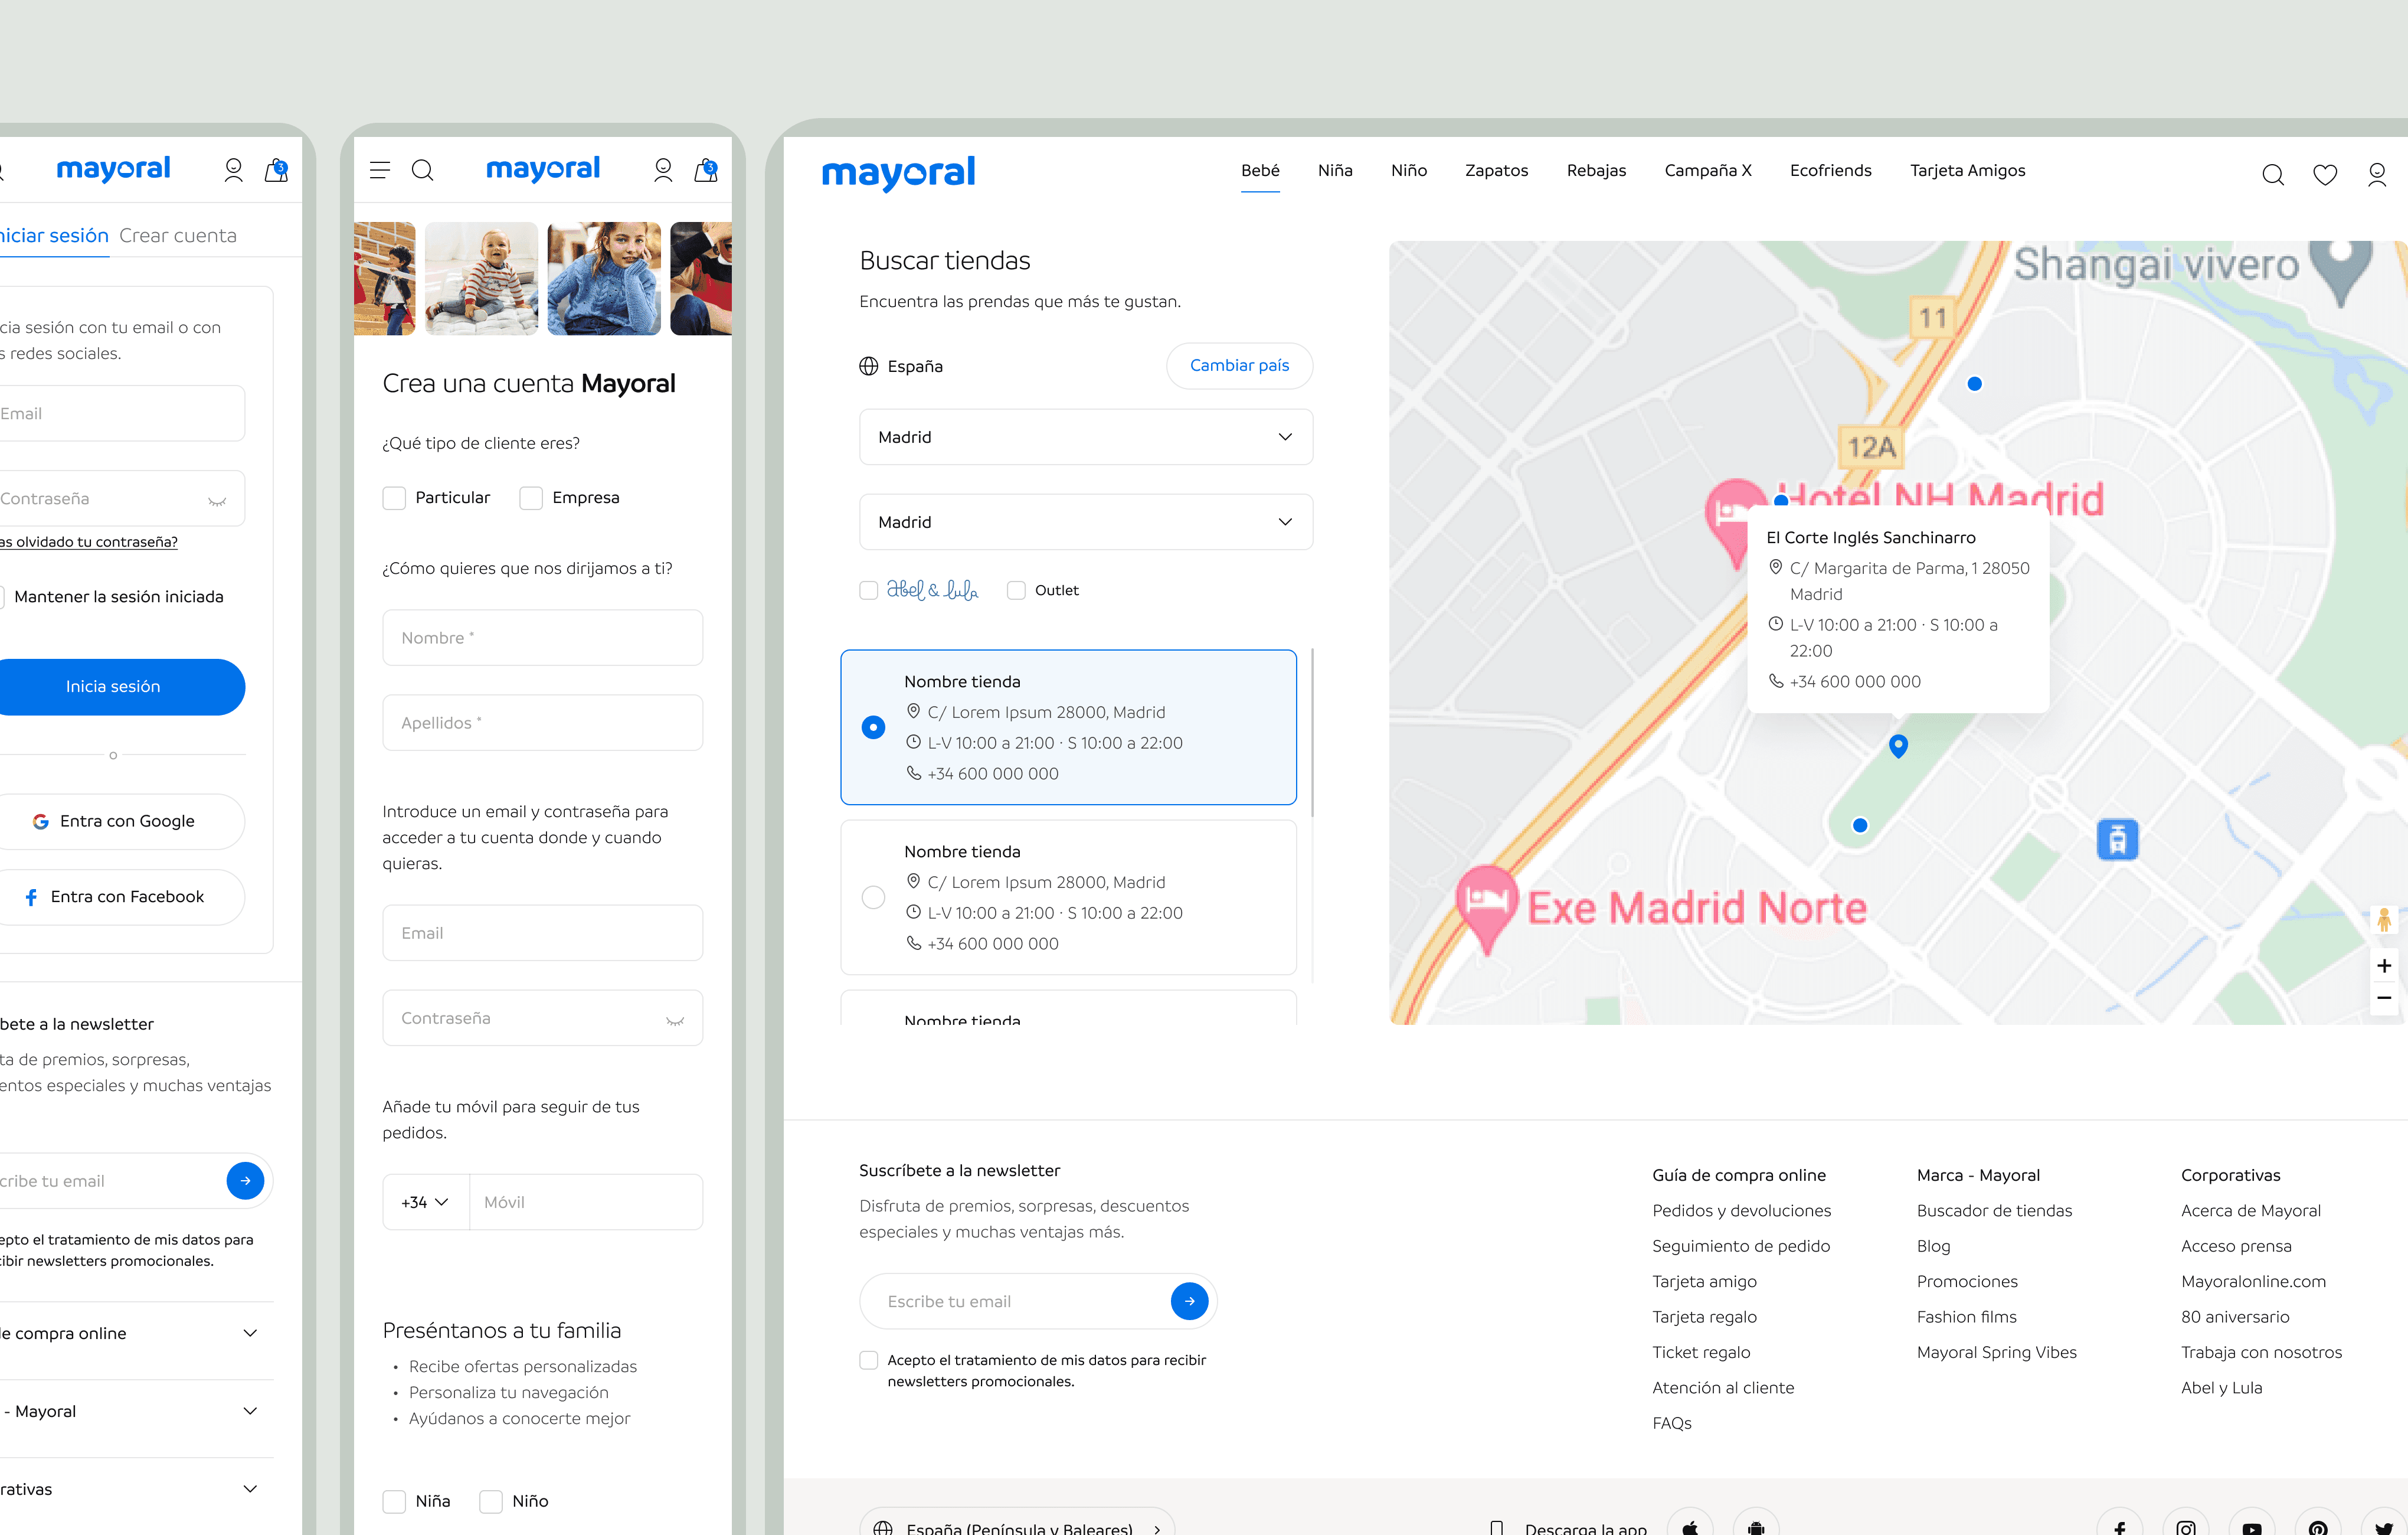Click the Nombre input field

(542, 638)
